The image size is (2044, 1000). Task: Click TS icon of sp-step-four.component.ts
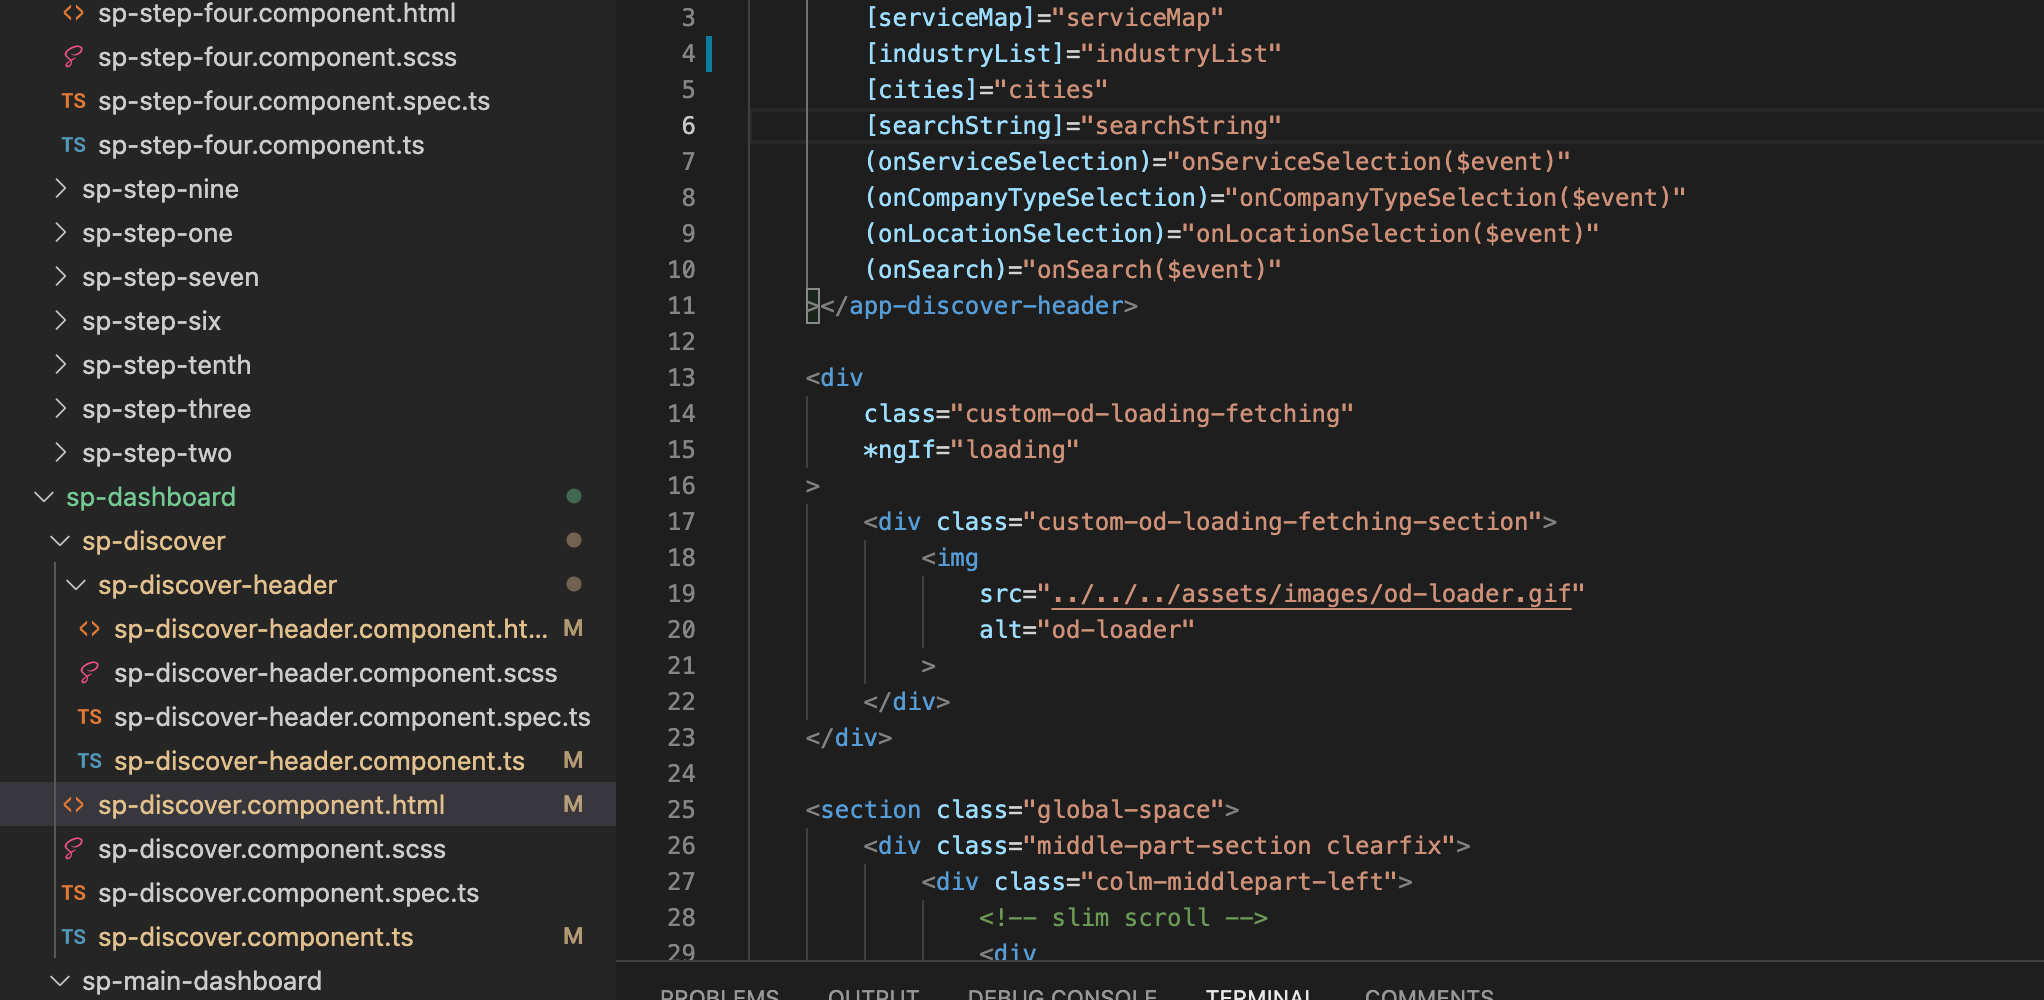[x=73, y=146]
